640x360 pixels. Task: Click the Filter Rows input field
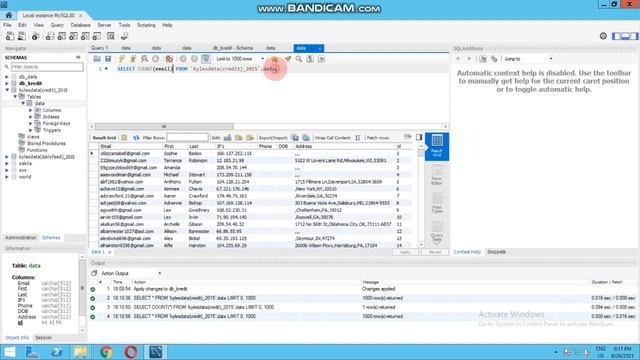187,138
